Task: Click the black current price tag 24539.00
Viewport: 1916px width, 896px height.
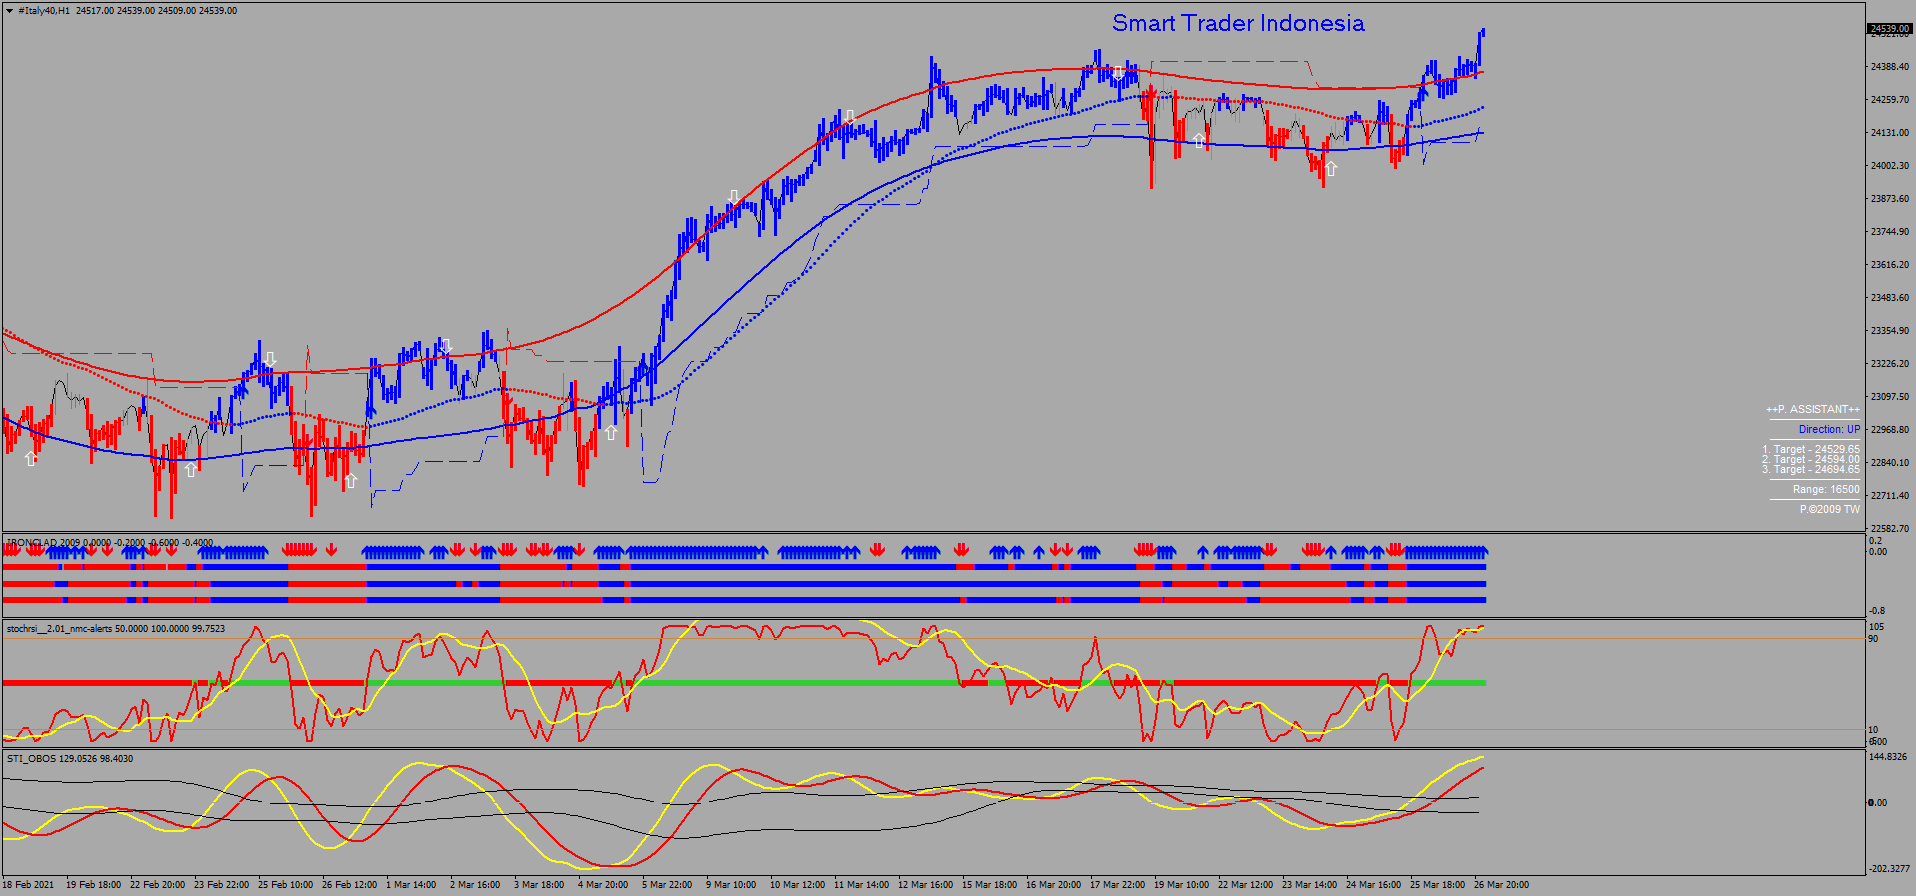Action: pos(1890,29)
